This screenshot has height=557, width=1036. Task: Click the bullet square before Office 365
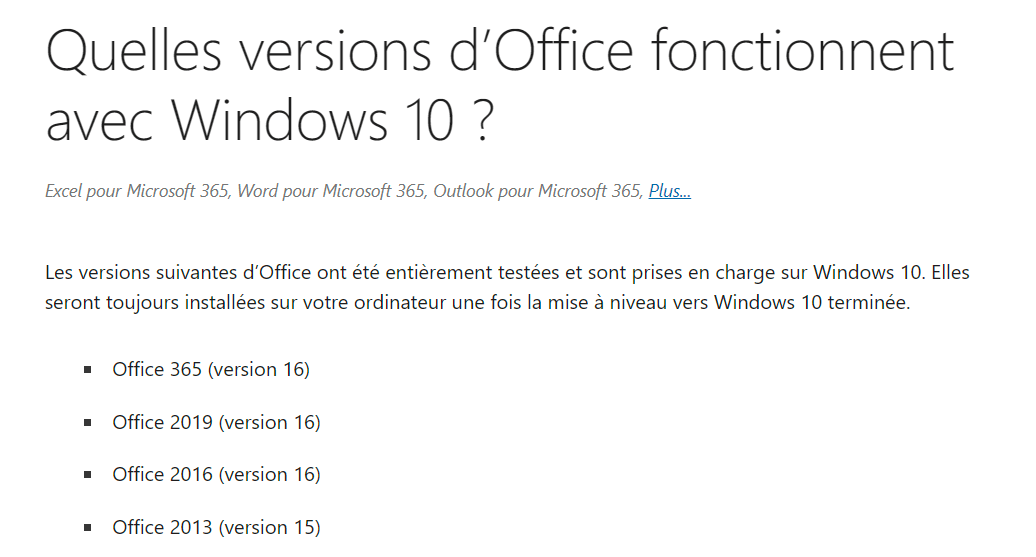[x=88, y=370]
